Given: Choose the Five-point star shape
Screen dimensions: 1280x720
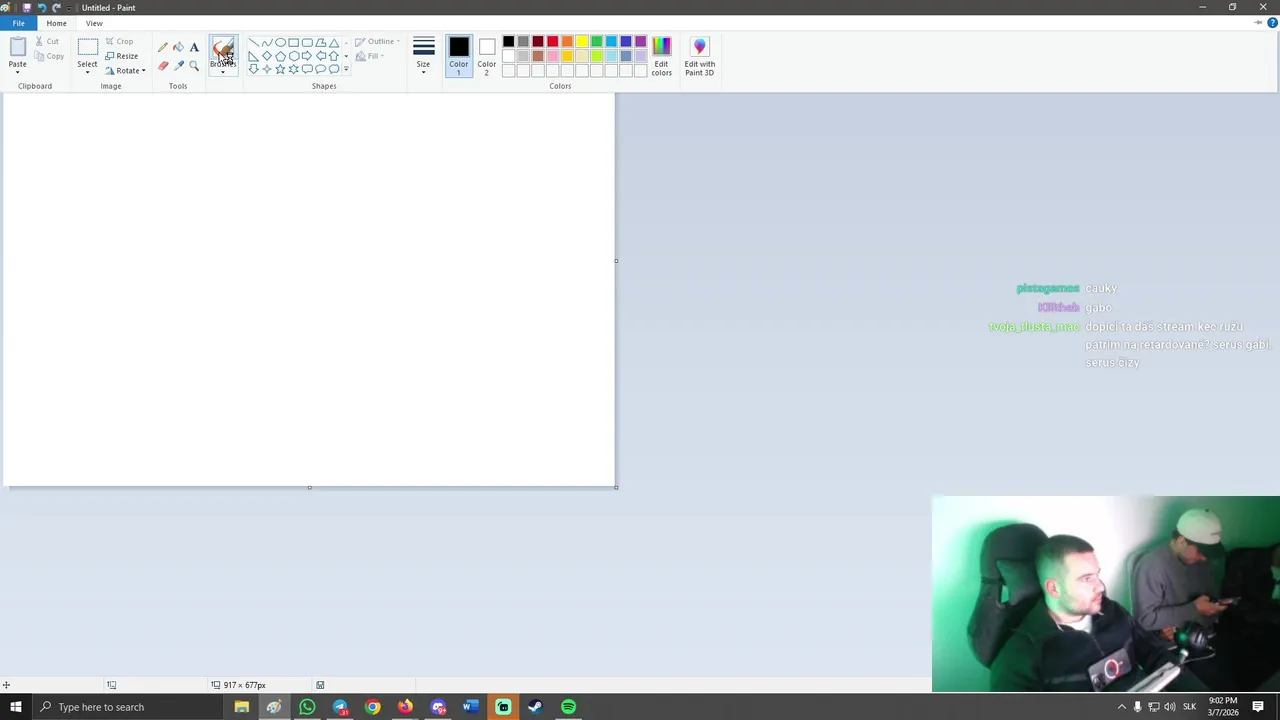Looking at the screenshot, I should pos(281,69).
